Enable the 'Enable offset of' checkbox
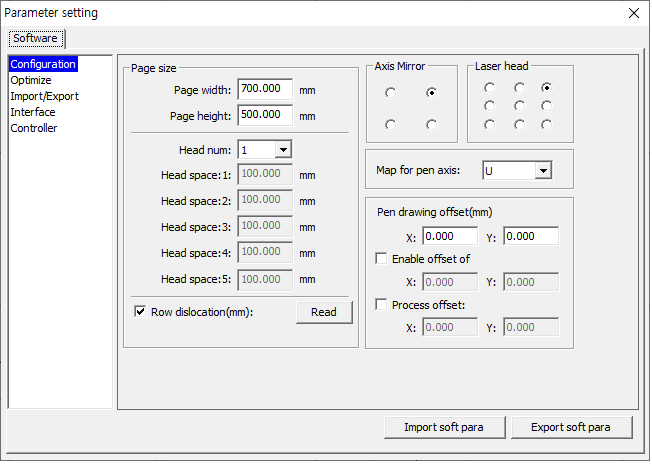The height and width of the screenshot is (466, 652). click(381, 258)
